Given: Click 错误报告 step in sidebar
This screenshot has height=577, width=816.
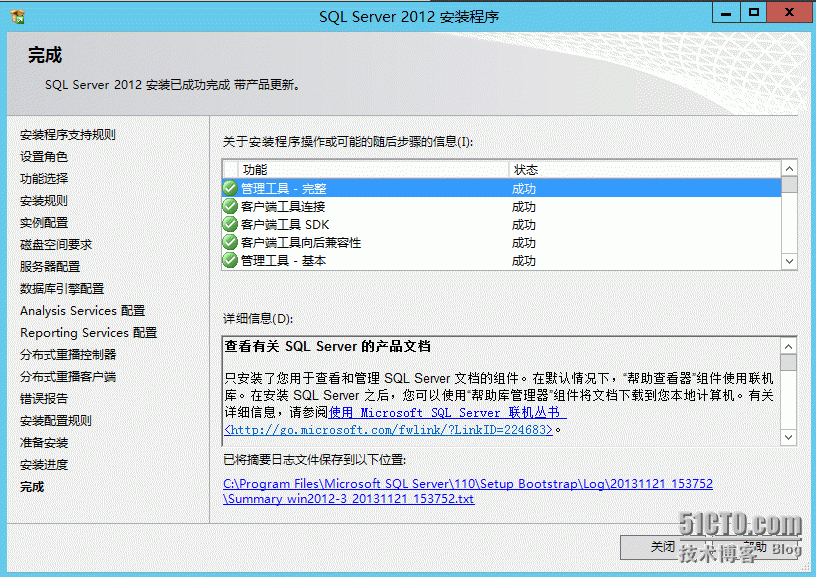Looking at the screenshot, I should 44,399.
